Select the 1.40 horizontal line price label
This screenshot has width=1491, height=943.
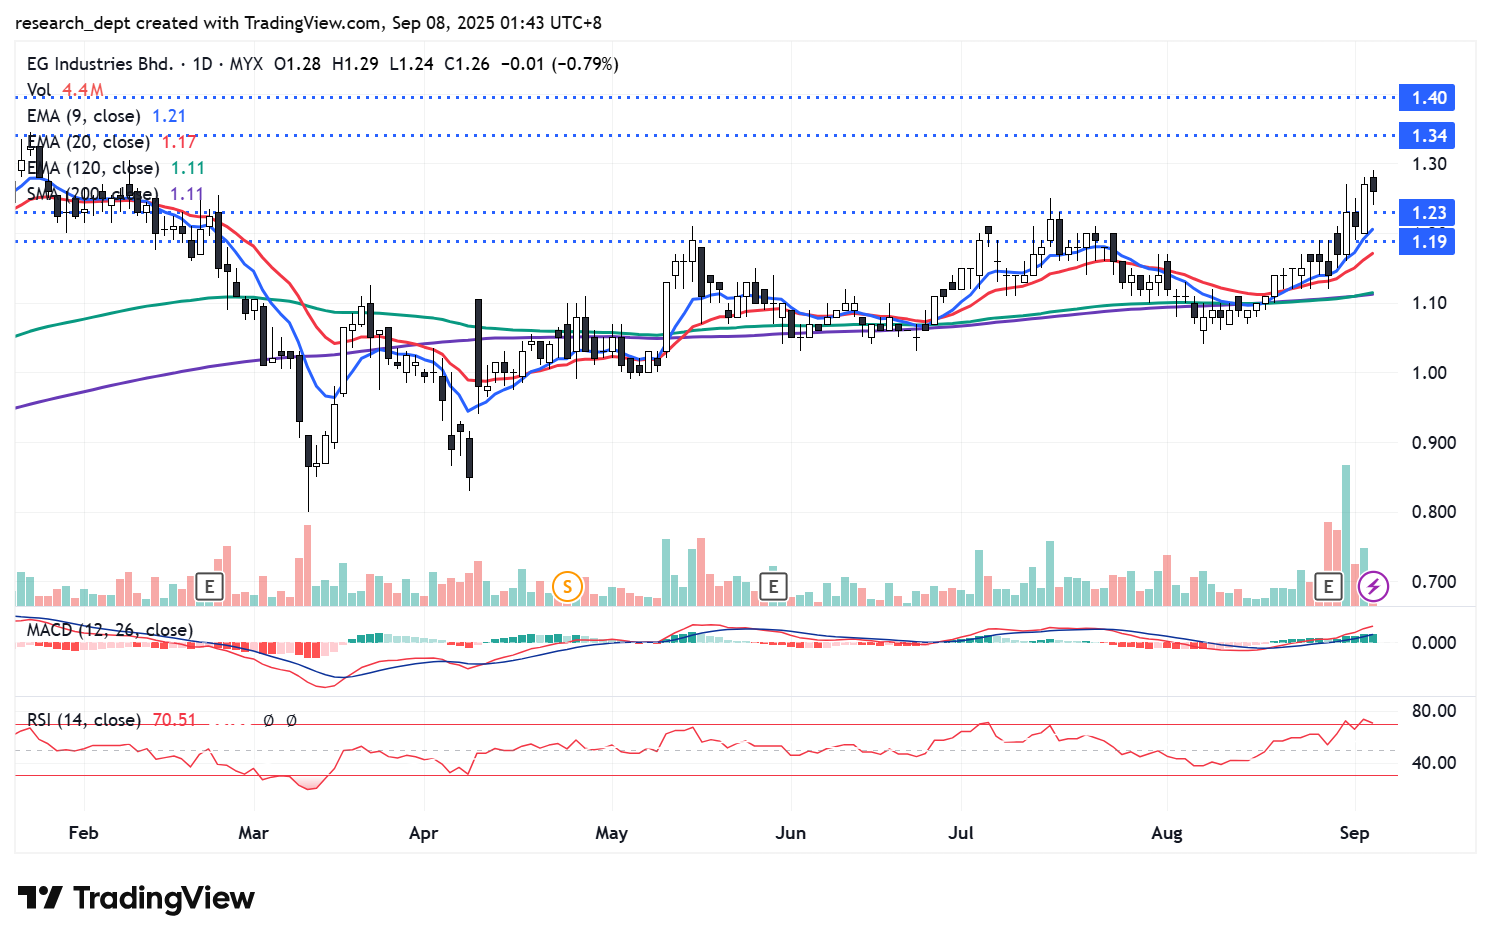coord(1427,98)
